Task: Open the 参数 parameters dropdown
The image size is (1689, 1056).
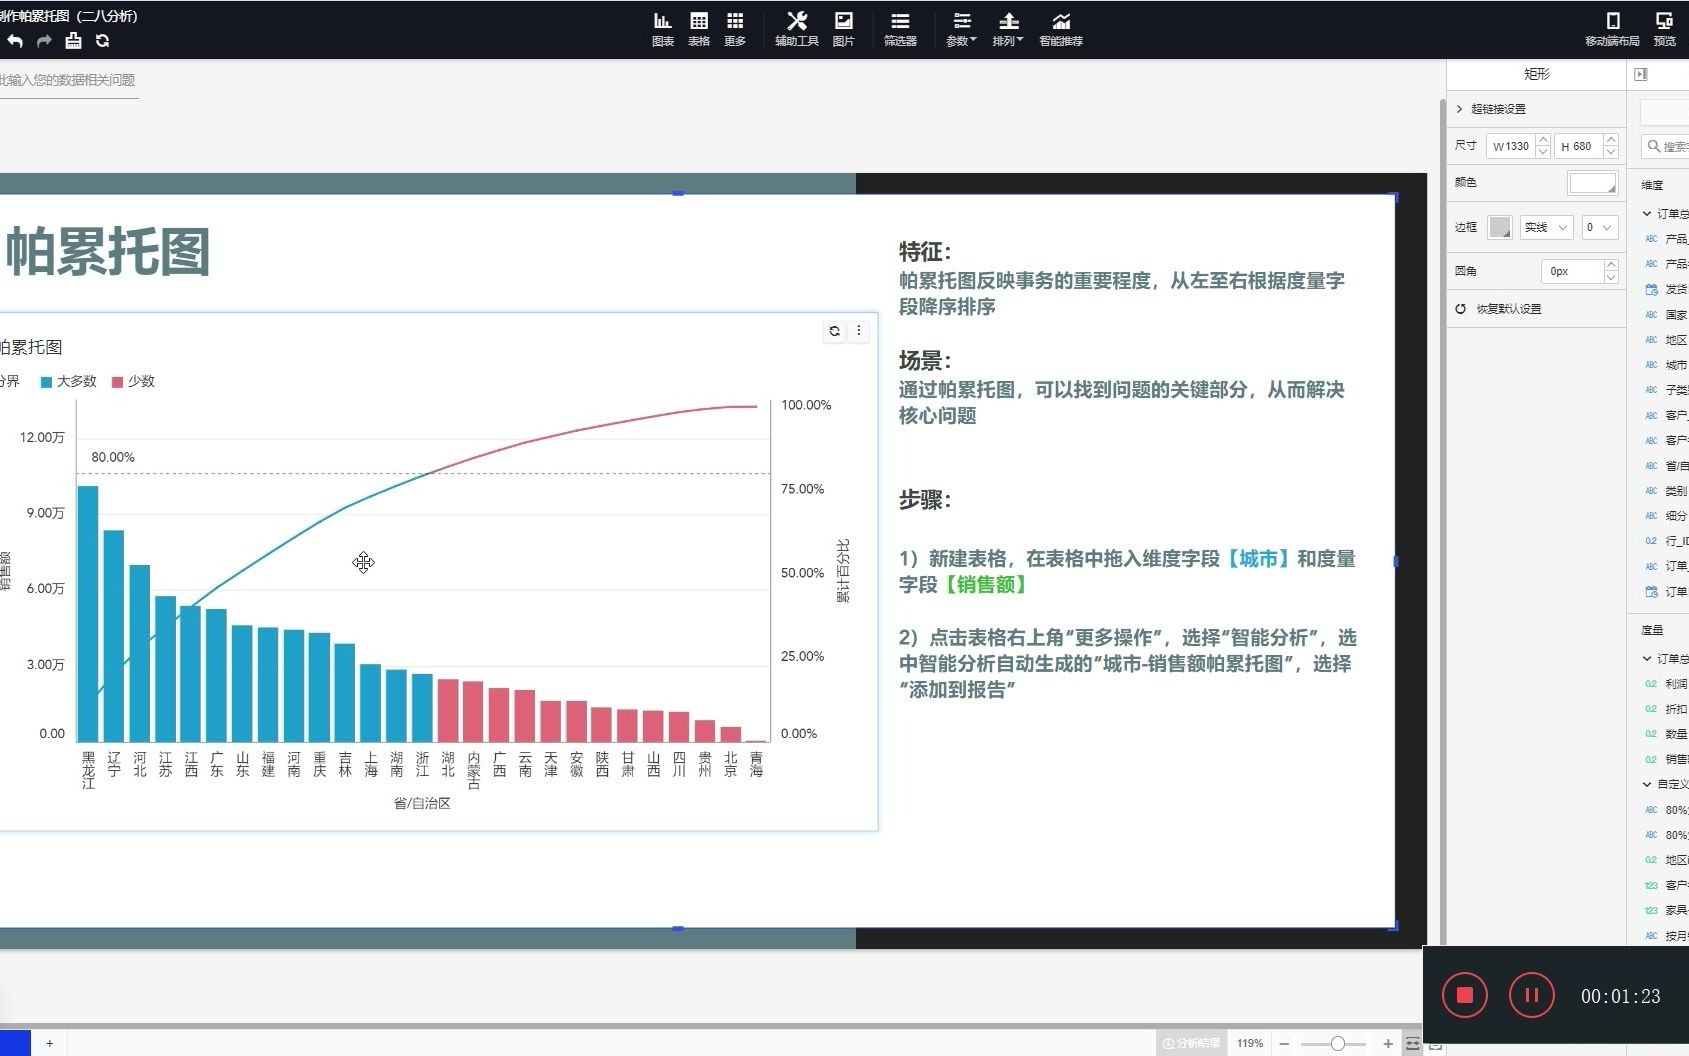Action: click(961, 29)
